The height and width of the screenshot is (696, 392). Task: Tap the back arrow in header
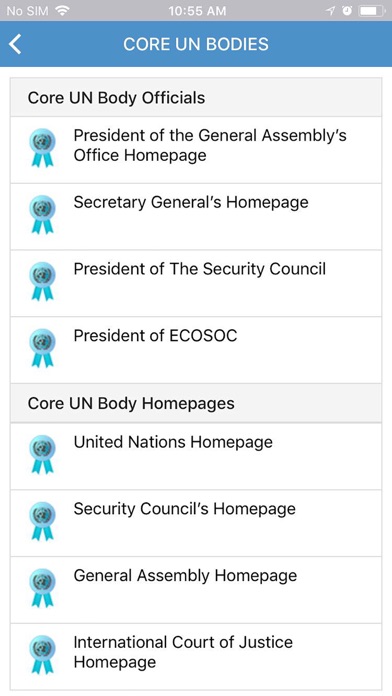click(15, 44)
